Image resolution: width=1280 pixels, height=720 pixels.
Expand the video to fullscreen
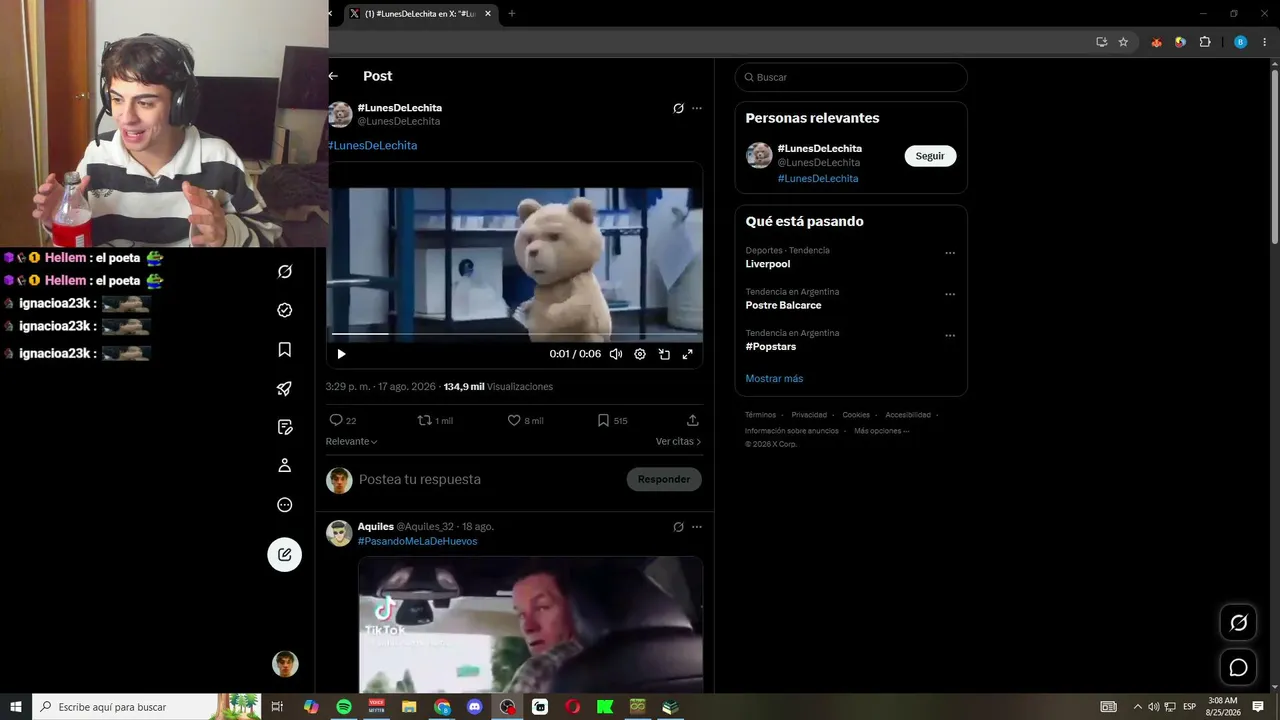(x=688, y=354)
